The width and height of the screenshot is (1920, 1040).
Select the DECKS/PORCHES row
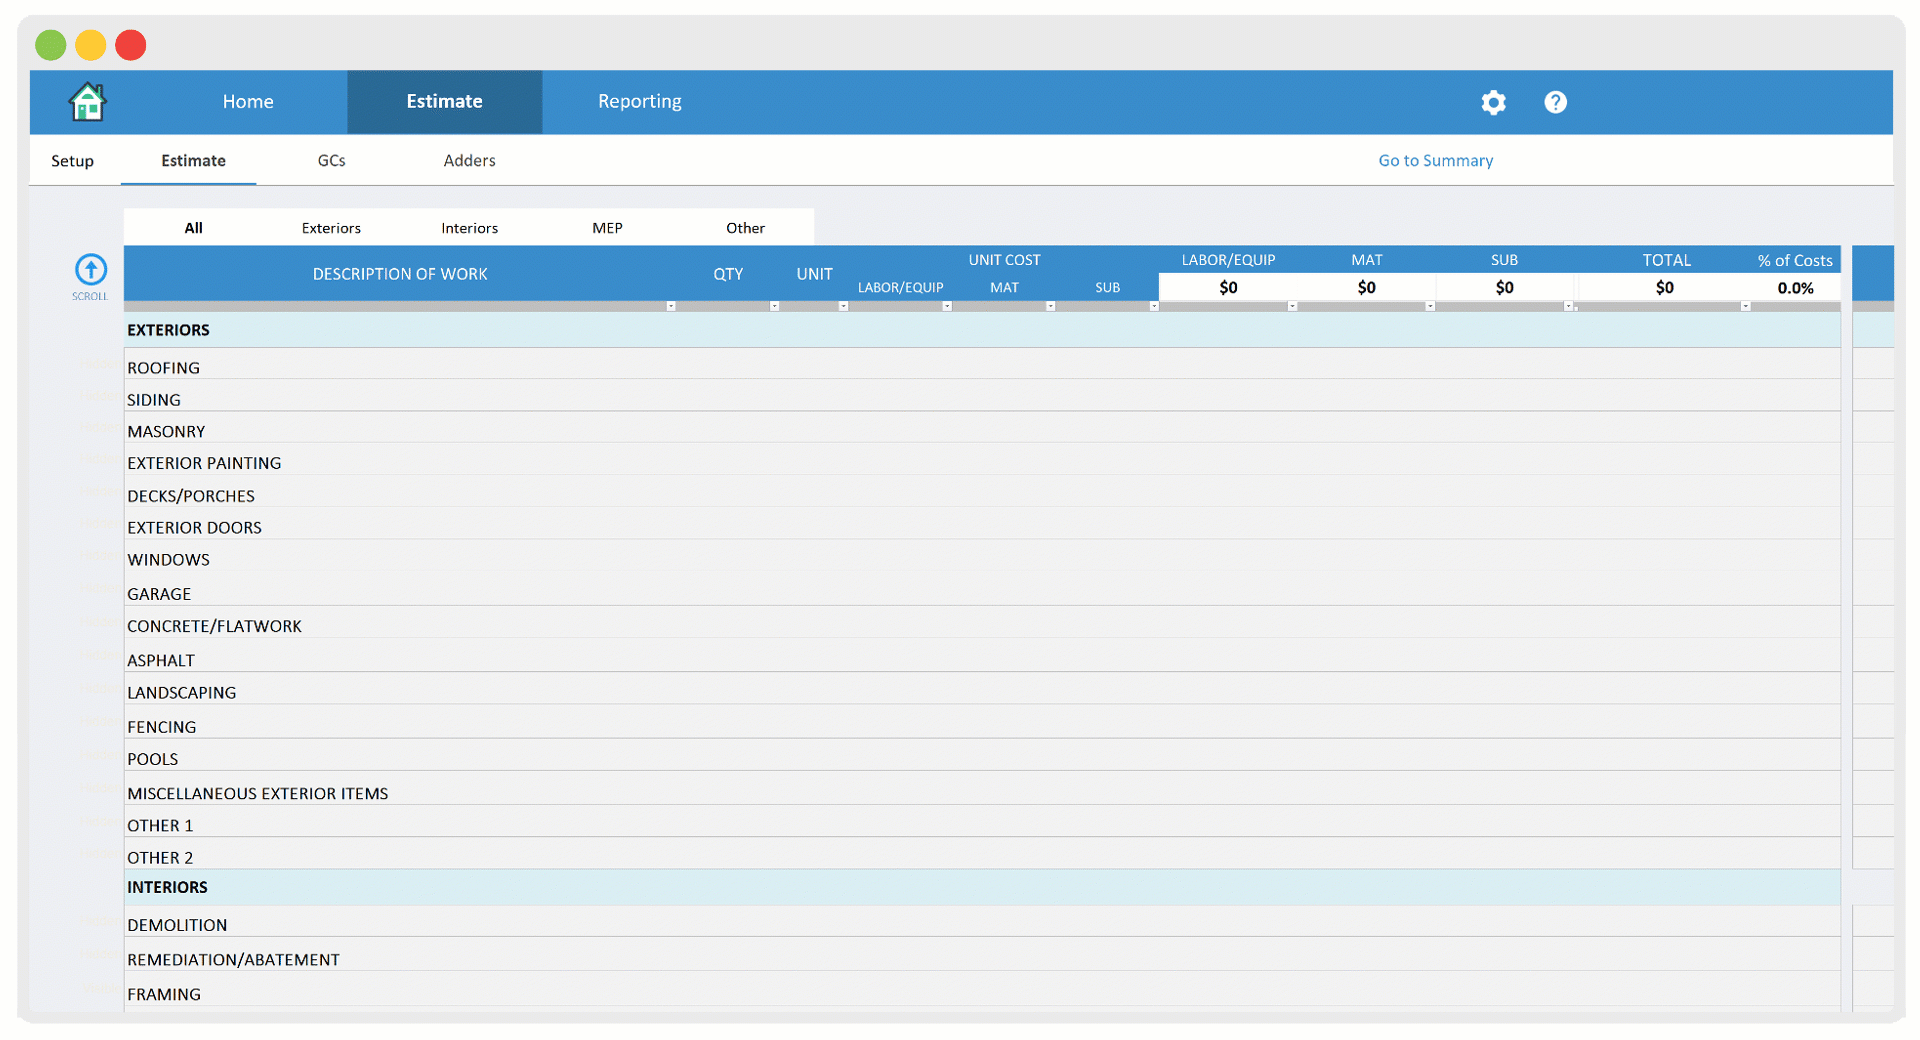[982, 493]
